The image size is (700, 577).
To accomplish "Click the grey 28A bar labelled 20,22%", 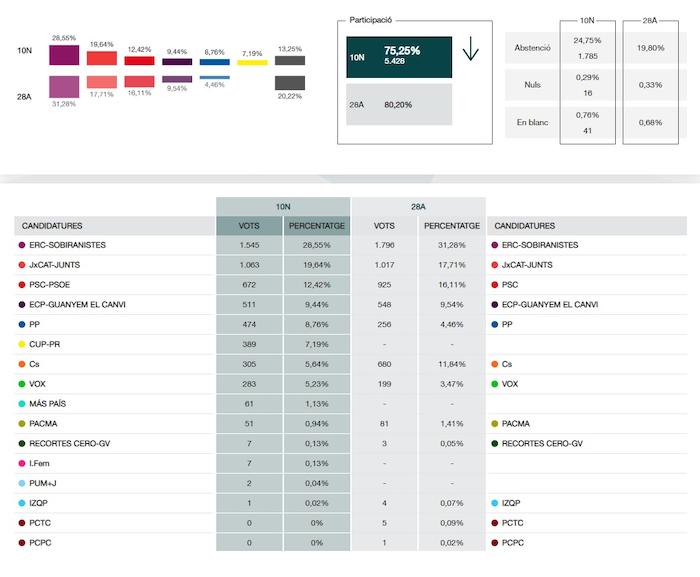I will click(x=290, y=83).
